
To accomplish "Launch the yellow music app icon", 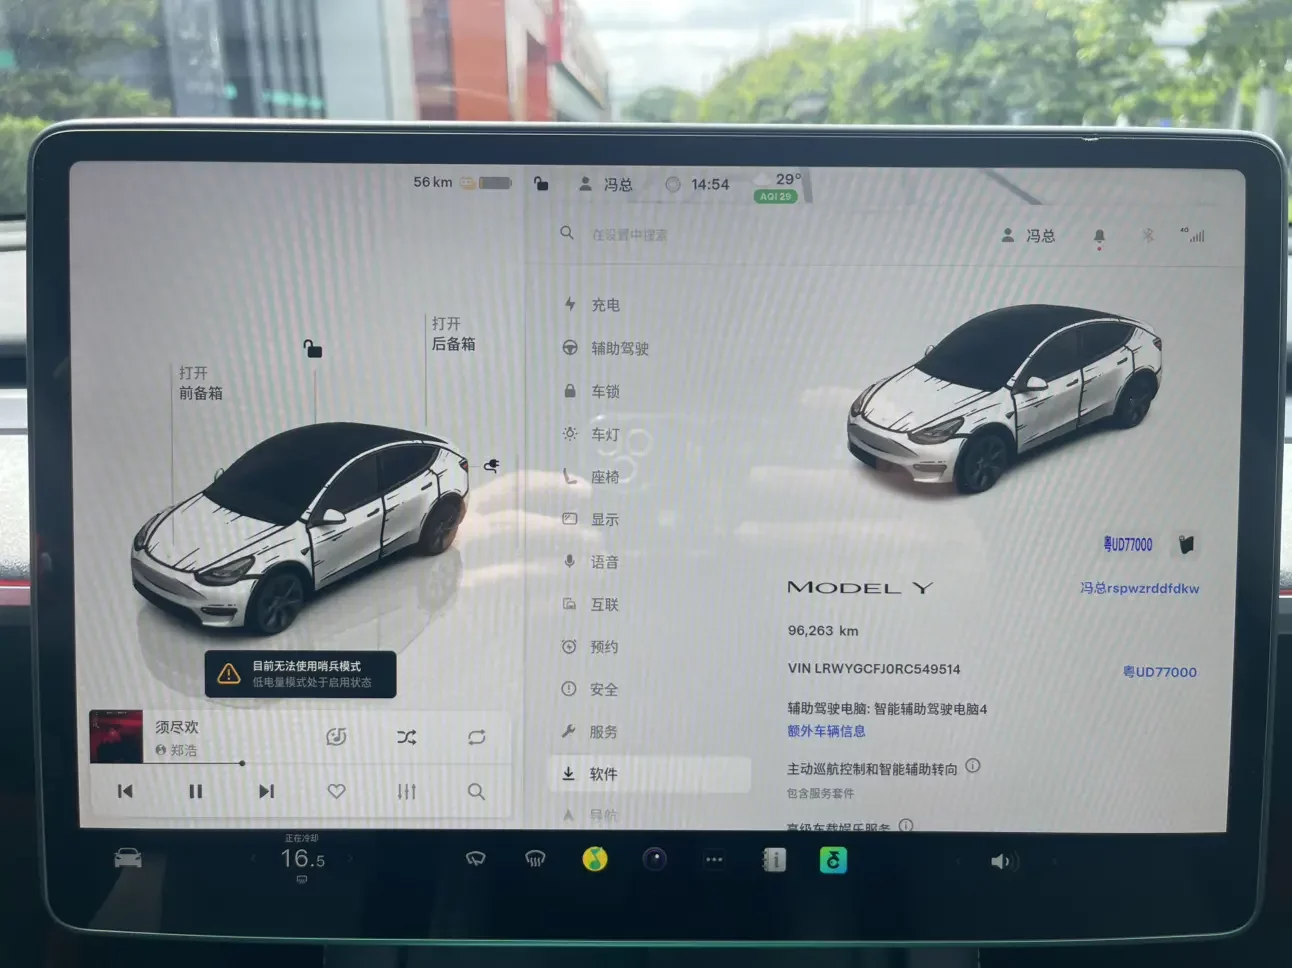I will click(595, 859).
